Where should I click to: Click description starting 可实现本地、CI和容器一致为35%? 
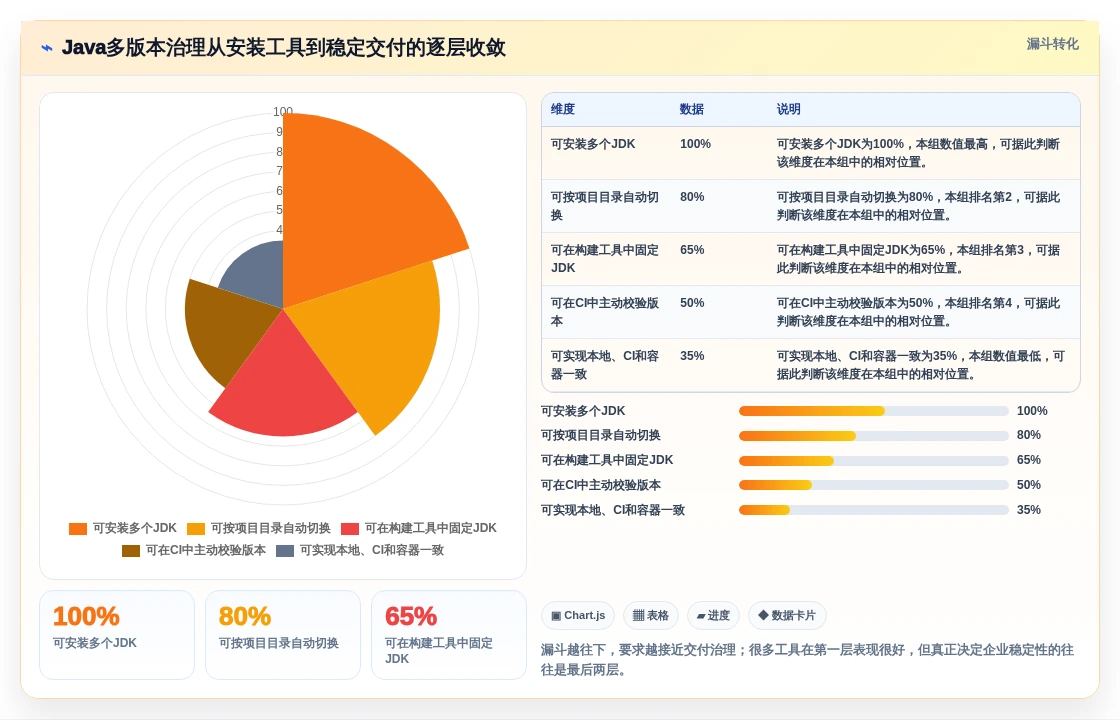point(921,365)
